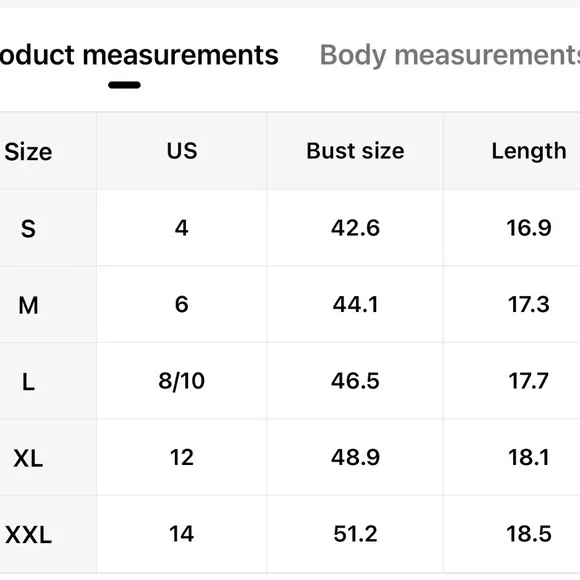The height and width of the screenshot is (580, 580).
Task: Click the US size 14 cell
Action: click(182, 534)
